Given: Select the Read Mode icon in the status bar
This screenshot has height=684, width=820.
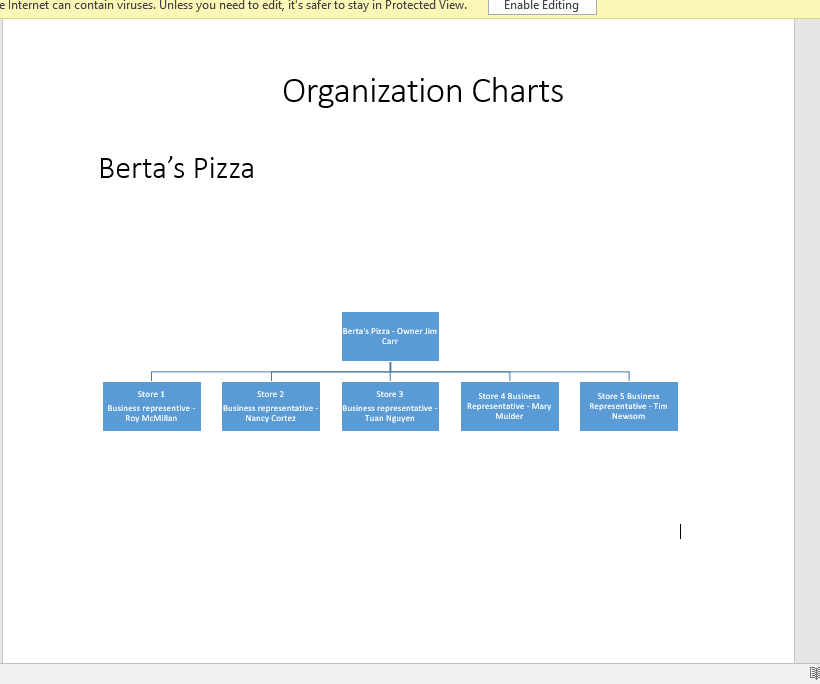Looking at the screenshot, I should pyautogui.click(x=812, y=671).
